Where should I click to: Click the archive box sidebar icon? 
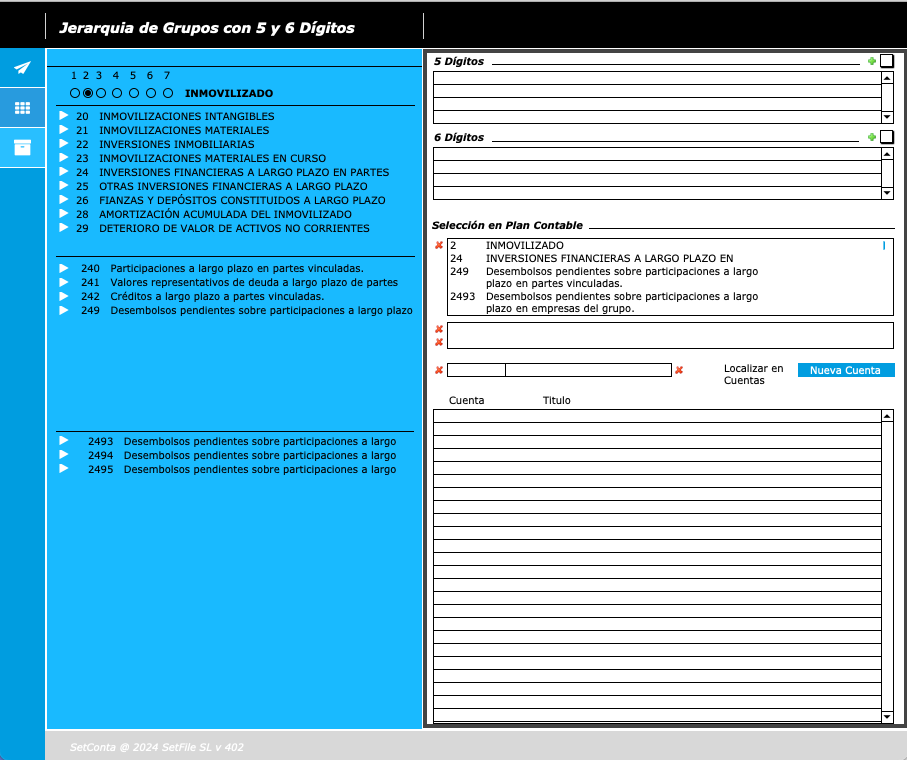pyautogui.click(x=22, y=148)
